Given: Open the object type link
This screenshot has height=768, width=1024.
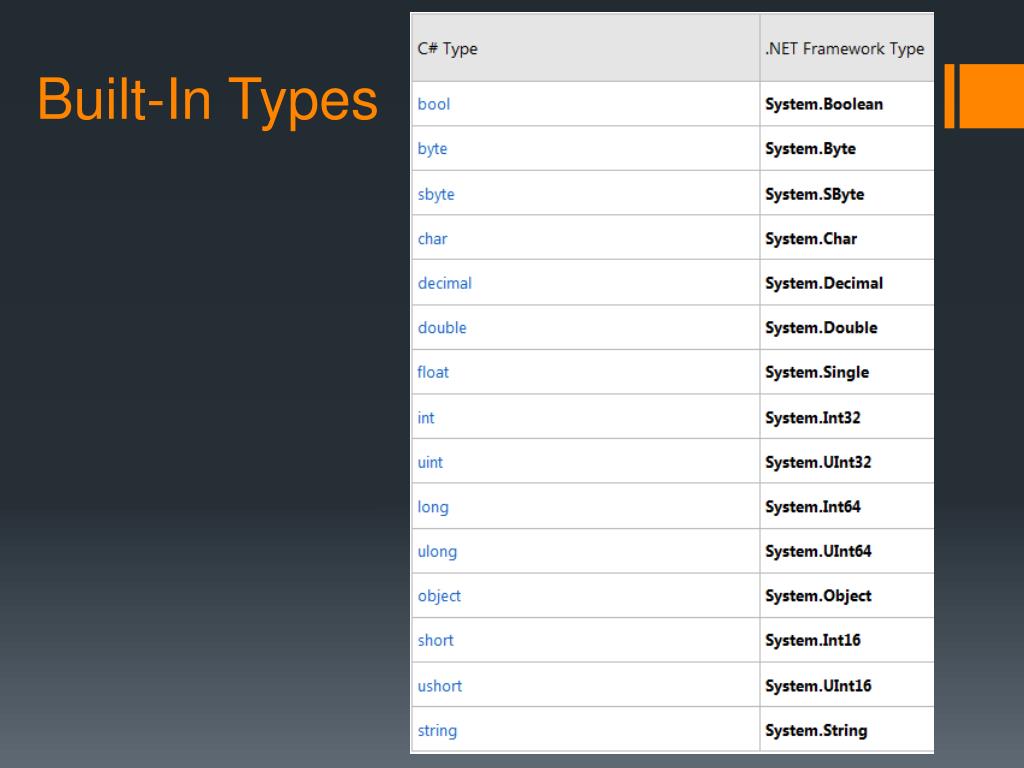Looking at the screenshot, I should point(439,596).
